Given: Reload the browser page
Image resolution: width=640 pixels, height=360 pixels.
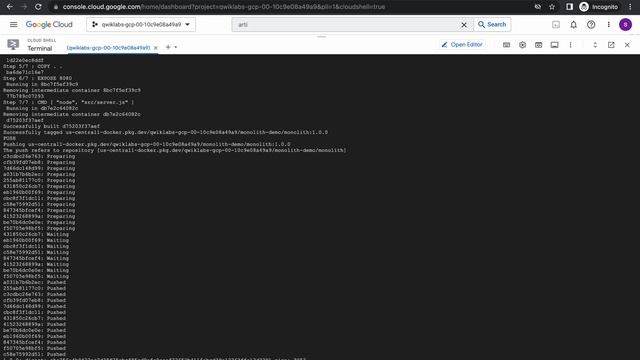Looking at the screenshot, I should tap(38, 7).
